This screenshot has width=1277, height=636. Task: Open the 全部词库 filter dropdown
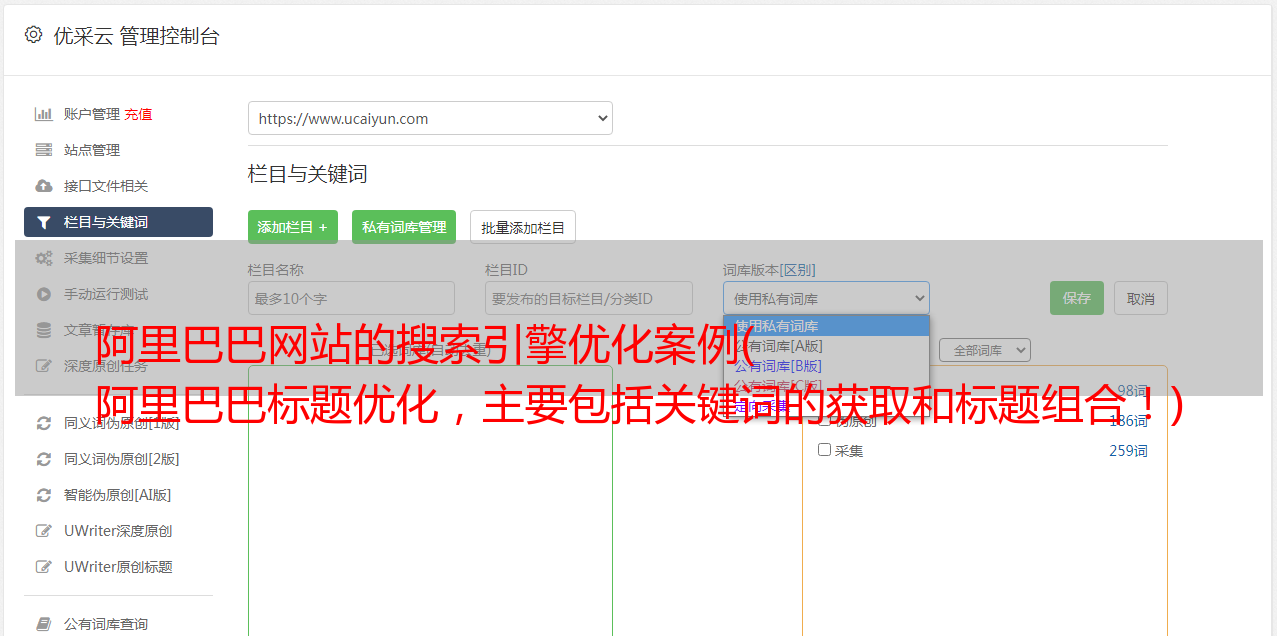tap(985, 350)
